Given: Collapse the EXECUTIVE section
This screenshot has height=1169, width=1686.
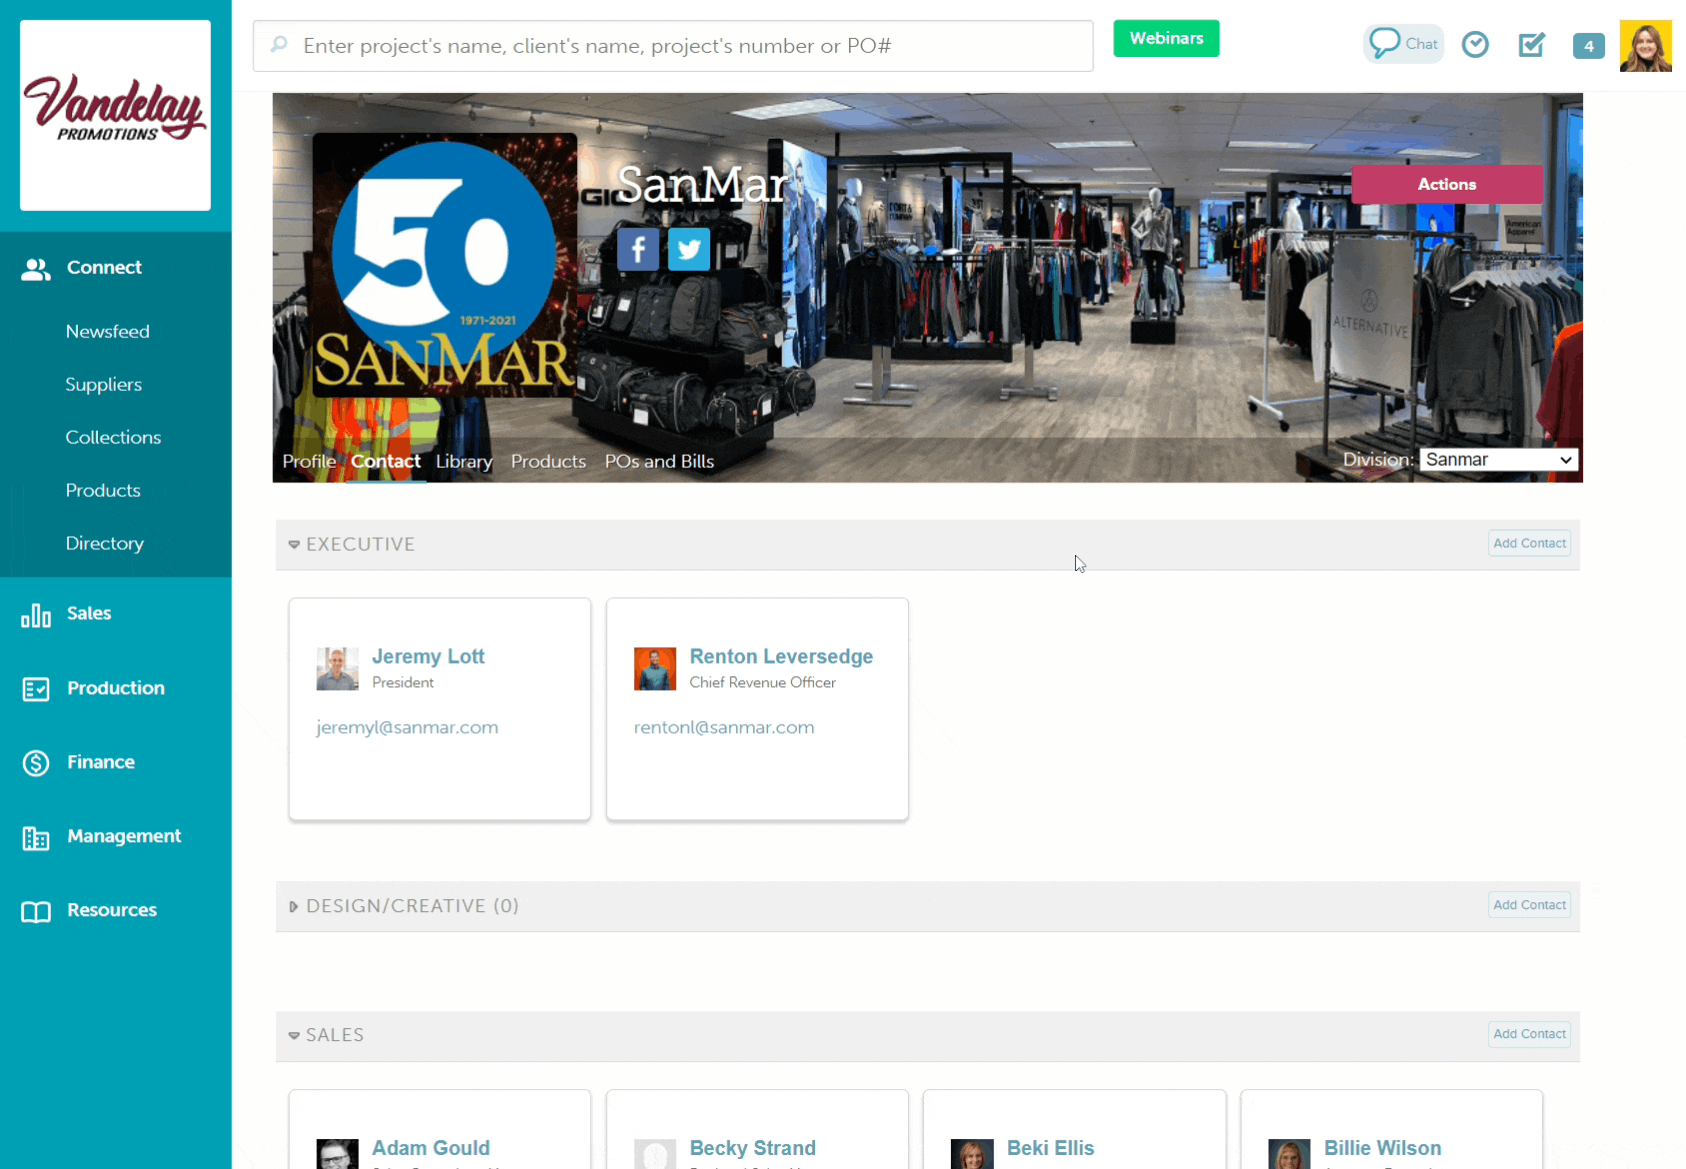Looking at the screenshot, I should [294, 545].
